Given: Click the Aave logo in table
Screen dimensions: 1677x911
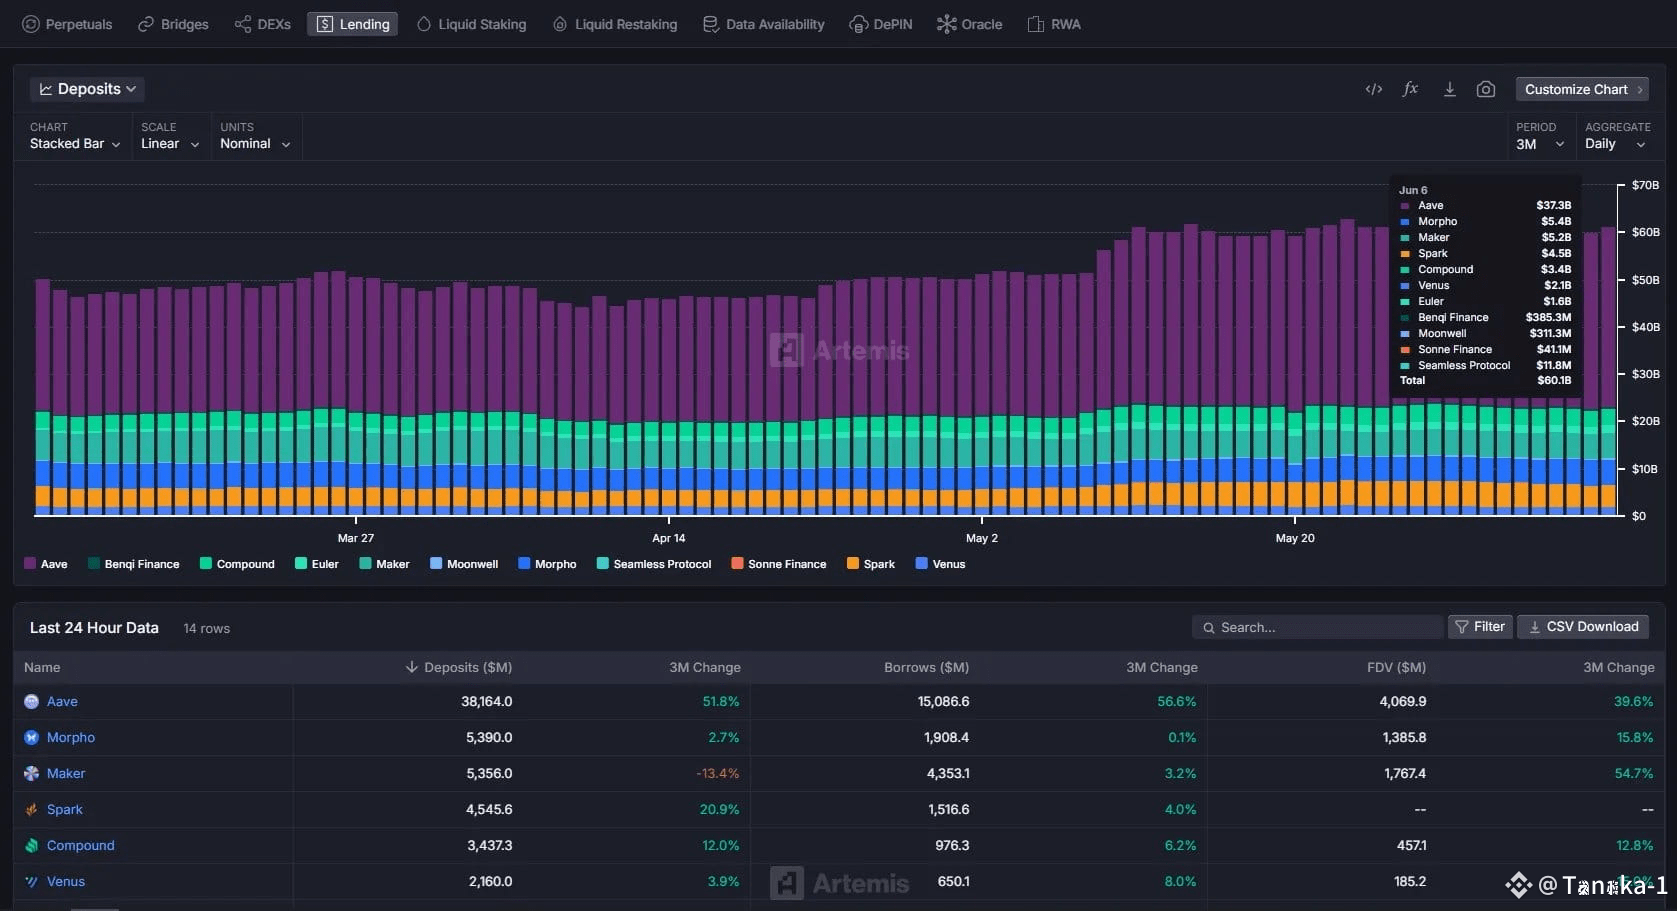Looking at the screenshot, I should click(x=31, y=702).
